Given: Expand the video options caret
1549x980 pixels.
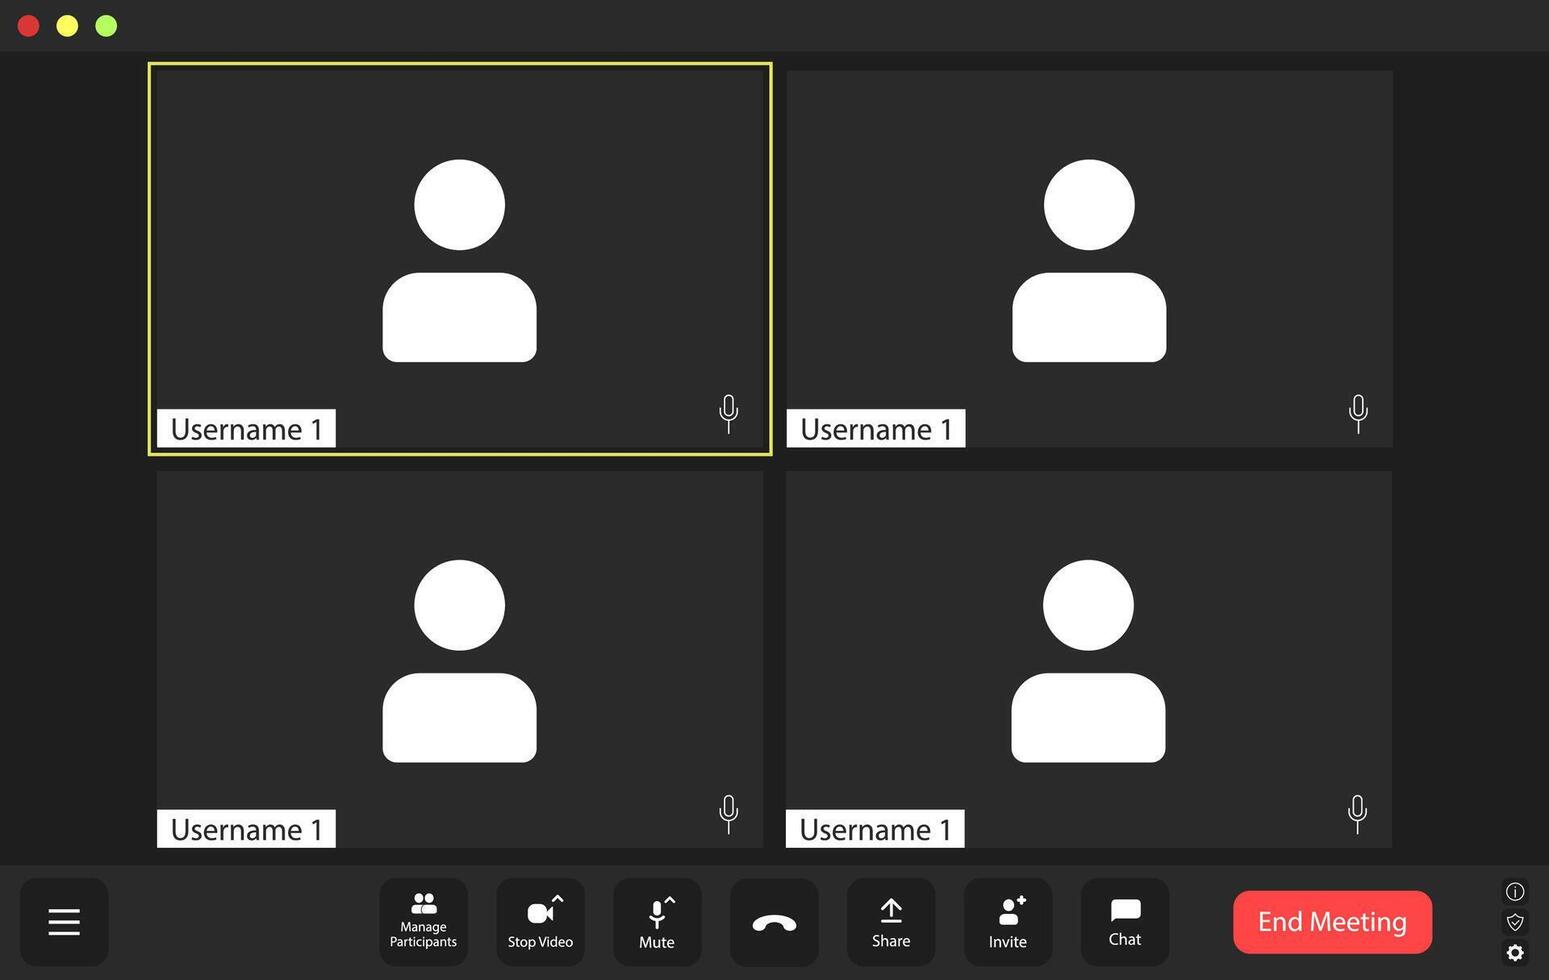Looking at the screenshot, I should [558, 899].
